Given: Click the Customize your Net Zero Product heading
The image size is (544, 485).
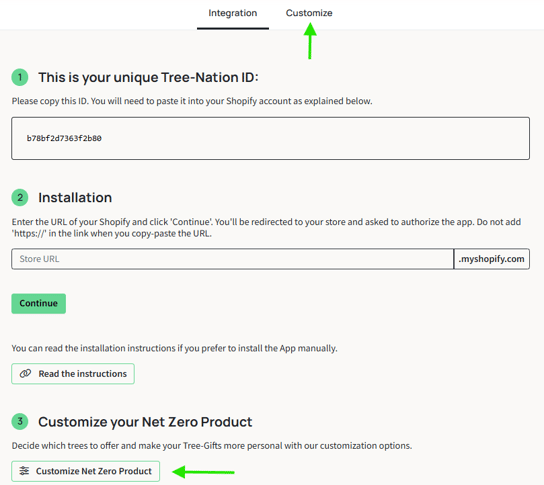Looking at the screenshot, I should [145, 422].
